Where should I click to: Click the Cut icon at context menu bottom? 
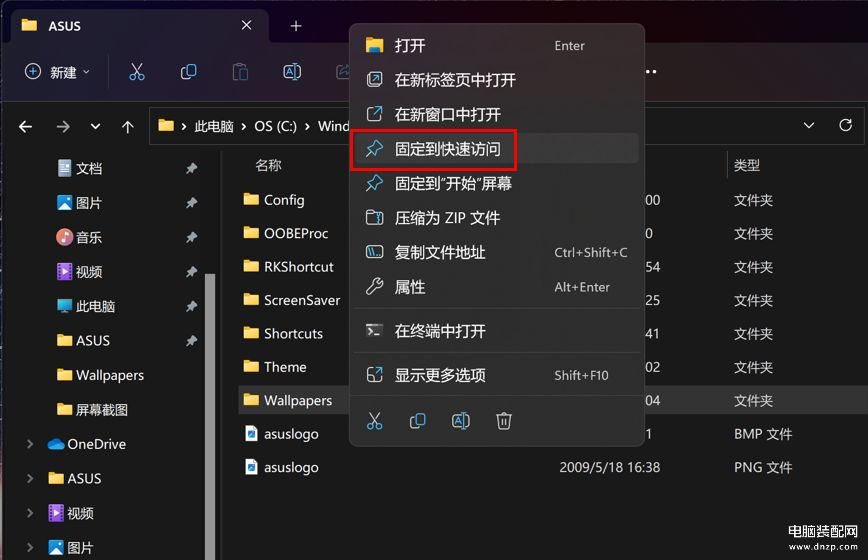coord(375,421)
